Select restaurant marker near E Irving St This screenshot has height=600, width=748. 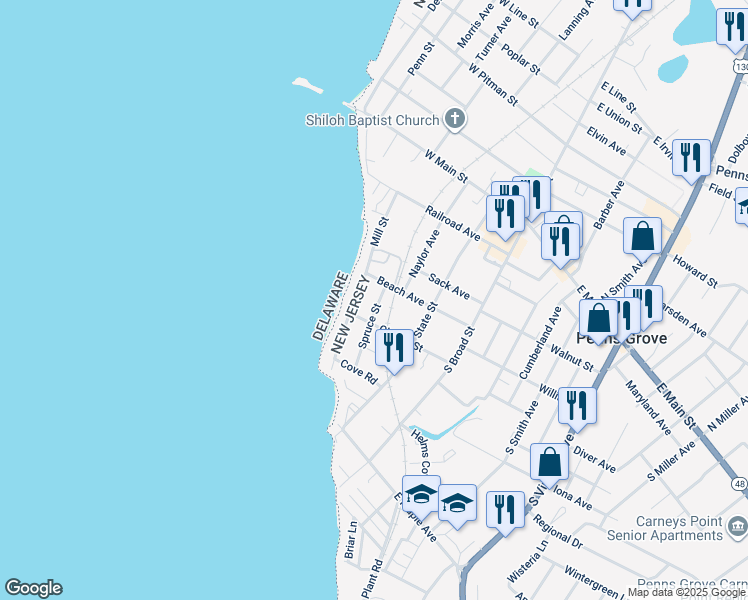[x=691, y=160]
